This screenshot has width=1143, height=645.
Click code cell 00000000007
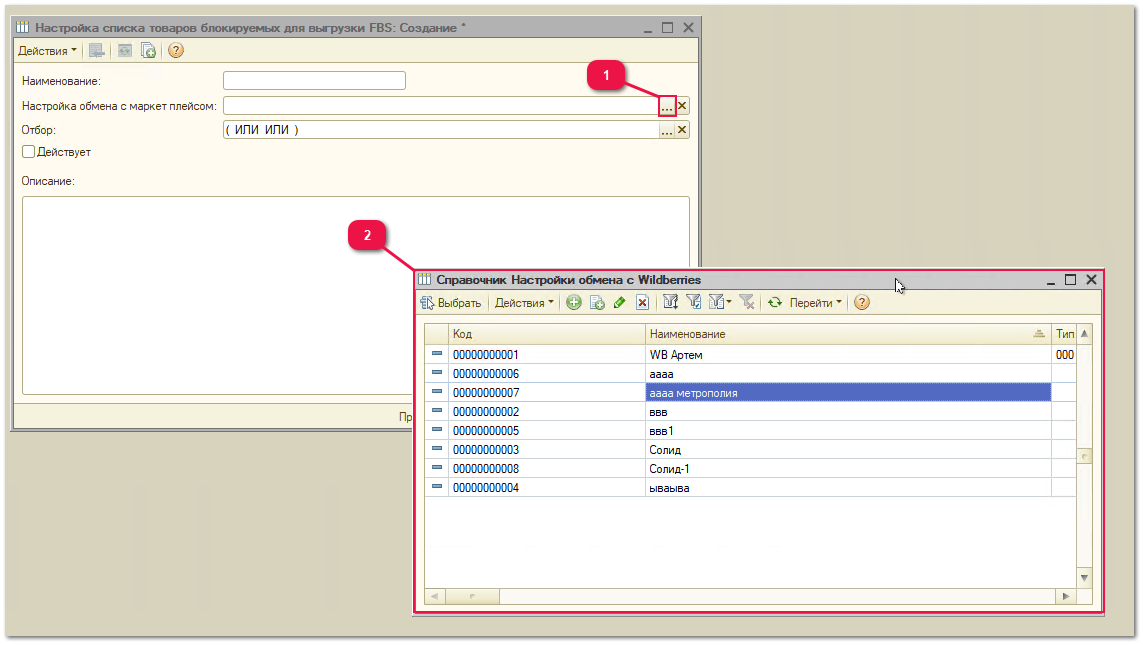click(547, 393)
